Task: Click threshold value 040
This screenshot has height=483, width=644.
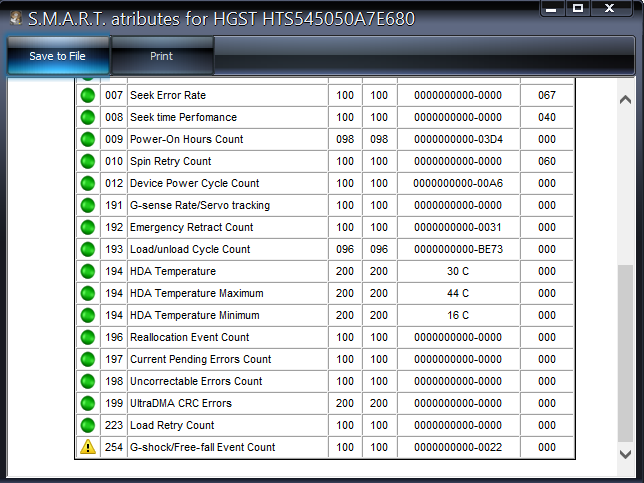Action: coord(547,117)
